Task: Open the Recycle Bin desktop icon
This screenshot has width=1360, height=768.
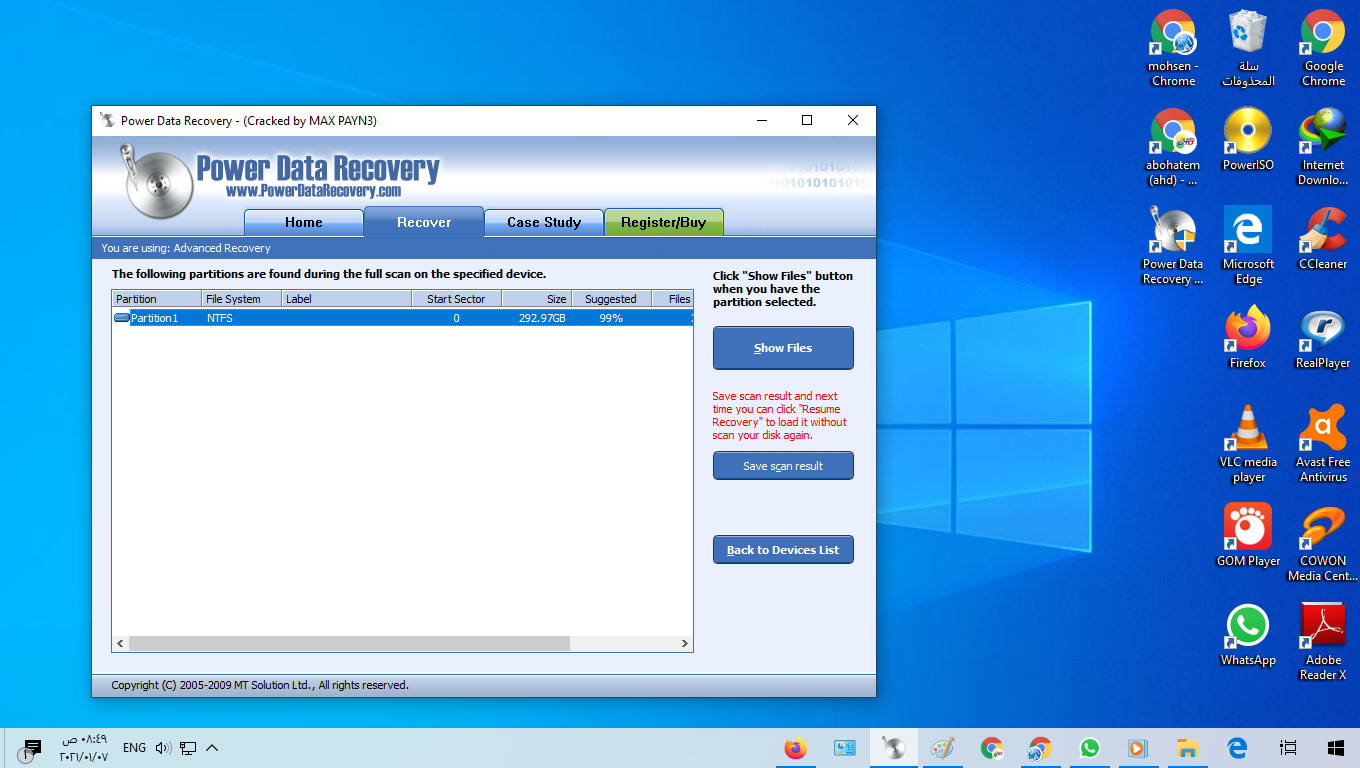Action: pyautogui.click(x=1248, y=48)
